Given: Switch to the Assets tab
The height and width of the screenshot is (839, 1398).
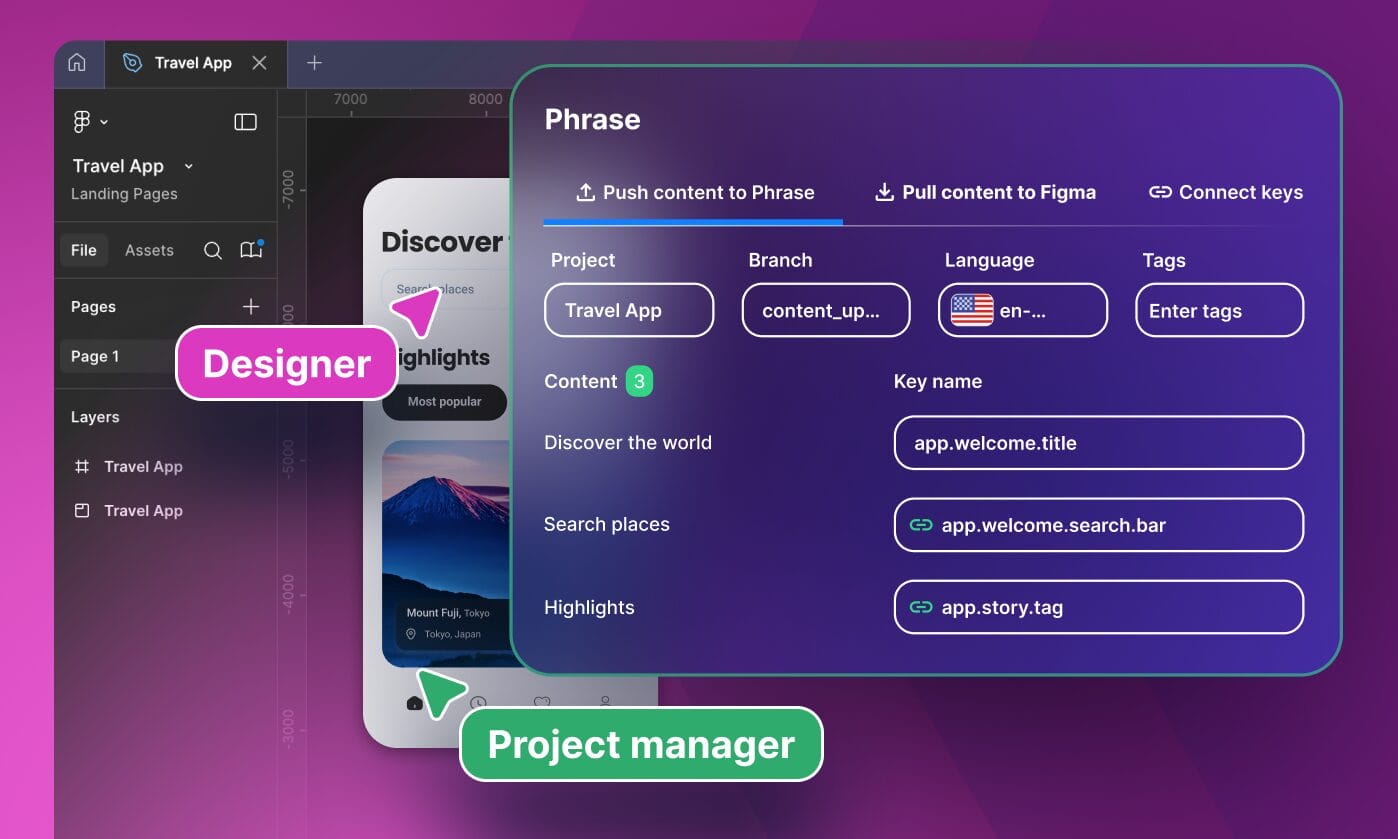Looking at the screenshot, I should (x=149, y=250).
